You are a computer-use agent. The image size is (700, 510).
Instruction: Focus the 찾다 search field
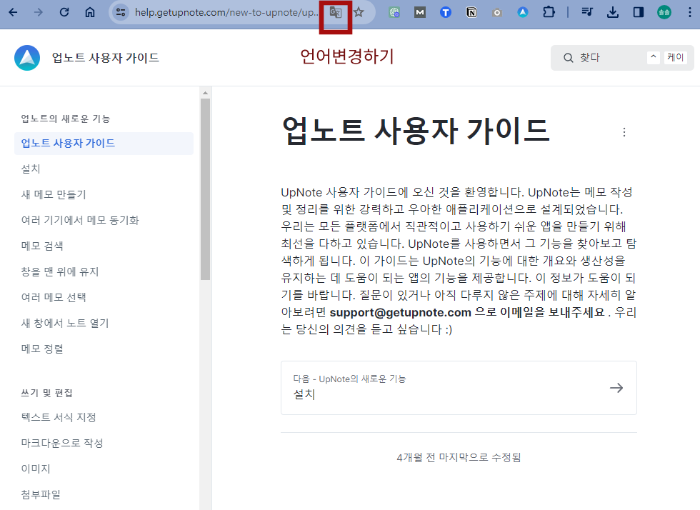[622, 58]
